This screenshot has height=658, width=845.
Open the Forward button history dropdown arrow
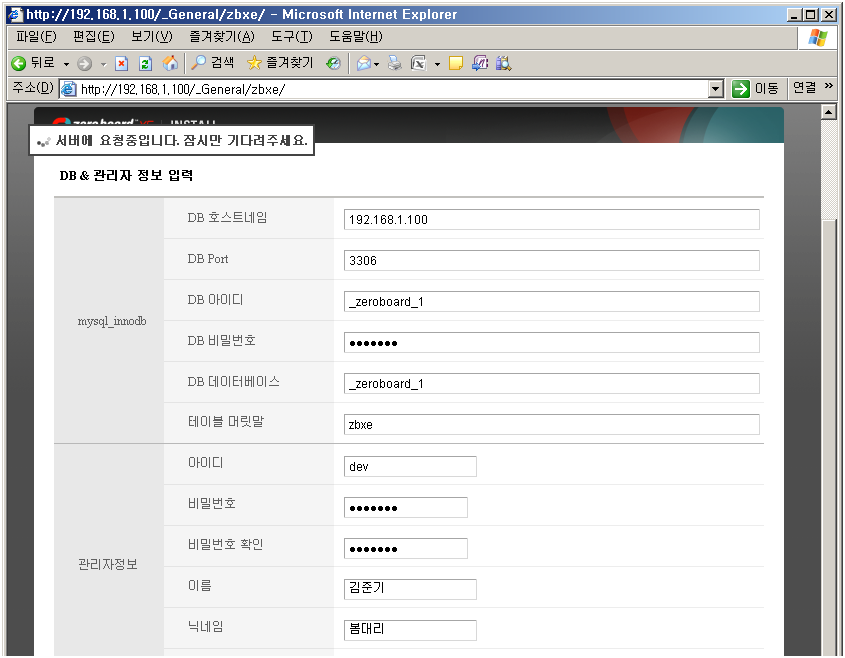point(103,64)
